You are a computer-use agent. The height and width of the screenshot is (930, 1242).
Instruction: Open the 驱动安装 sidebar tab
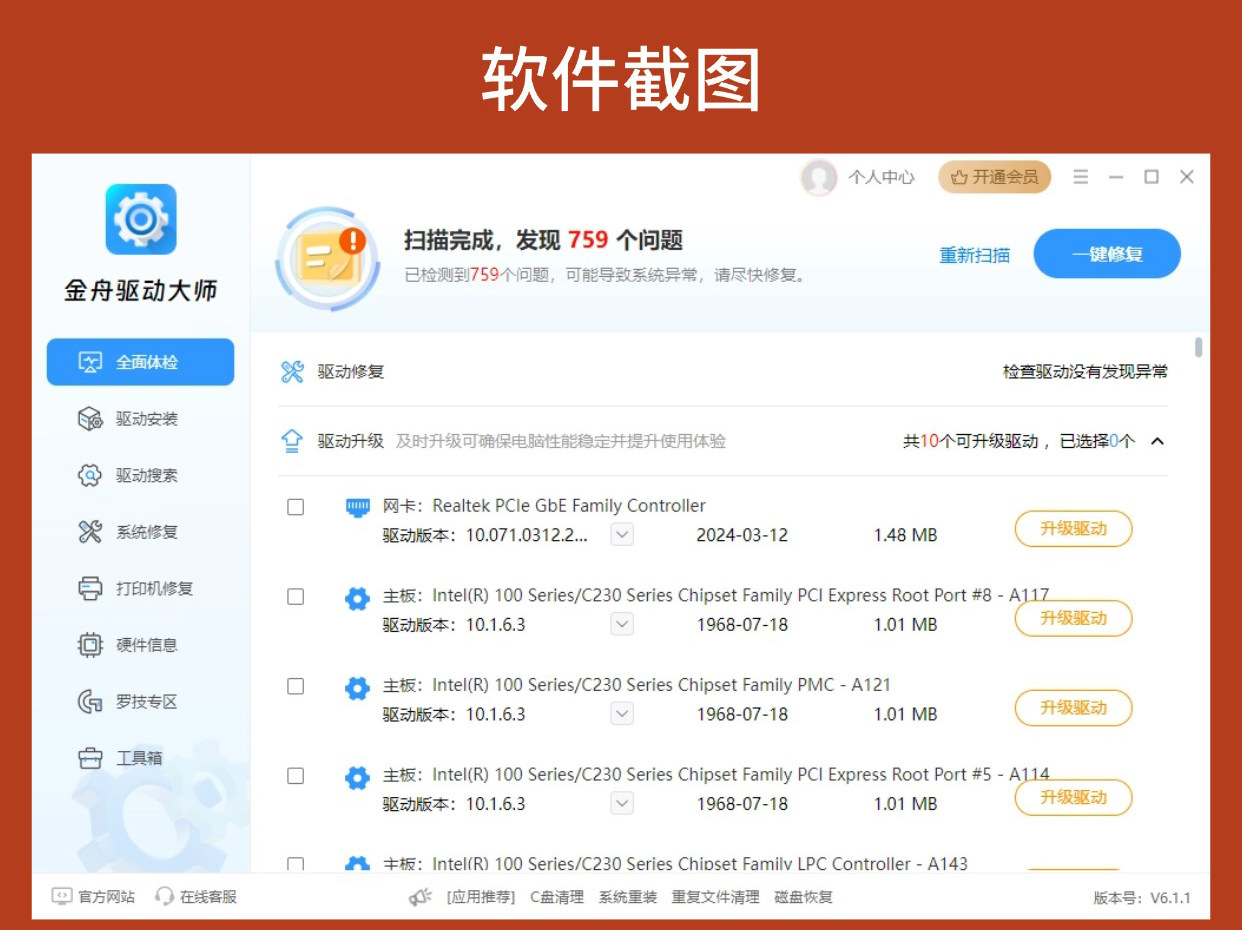140,419
